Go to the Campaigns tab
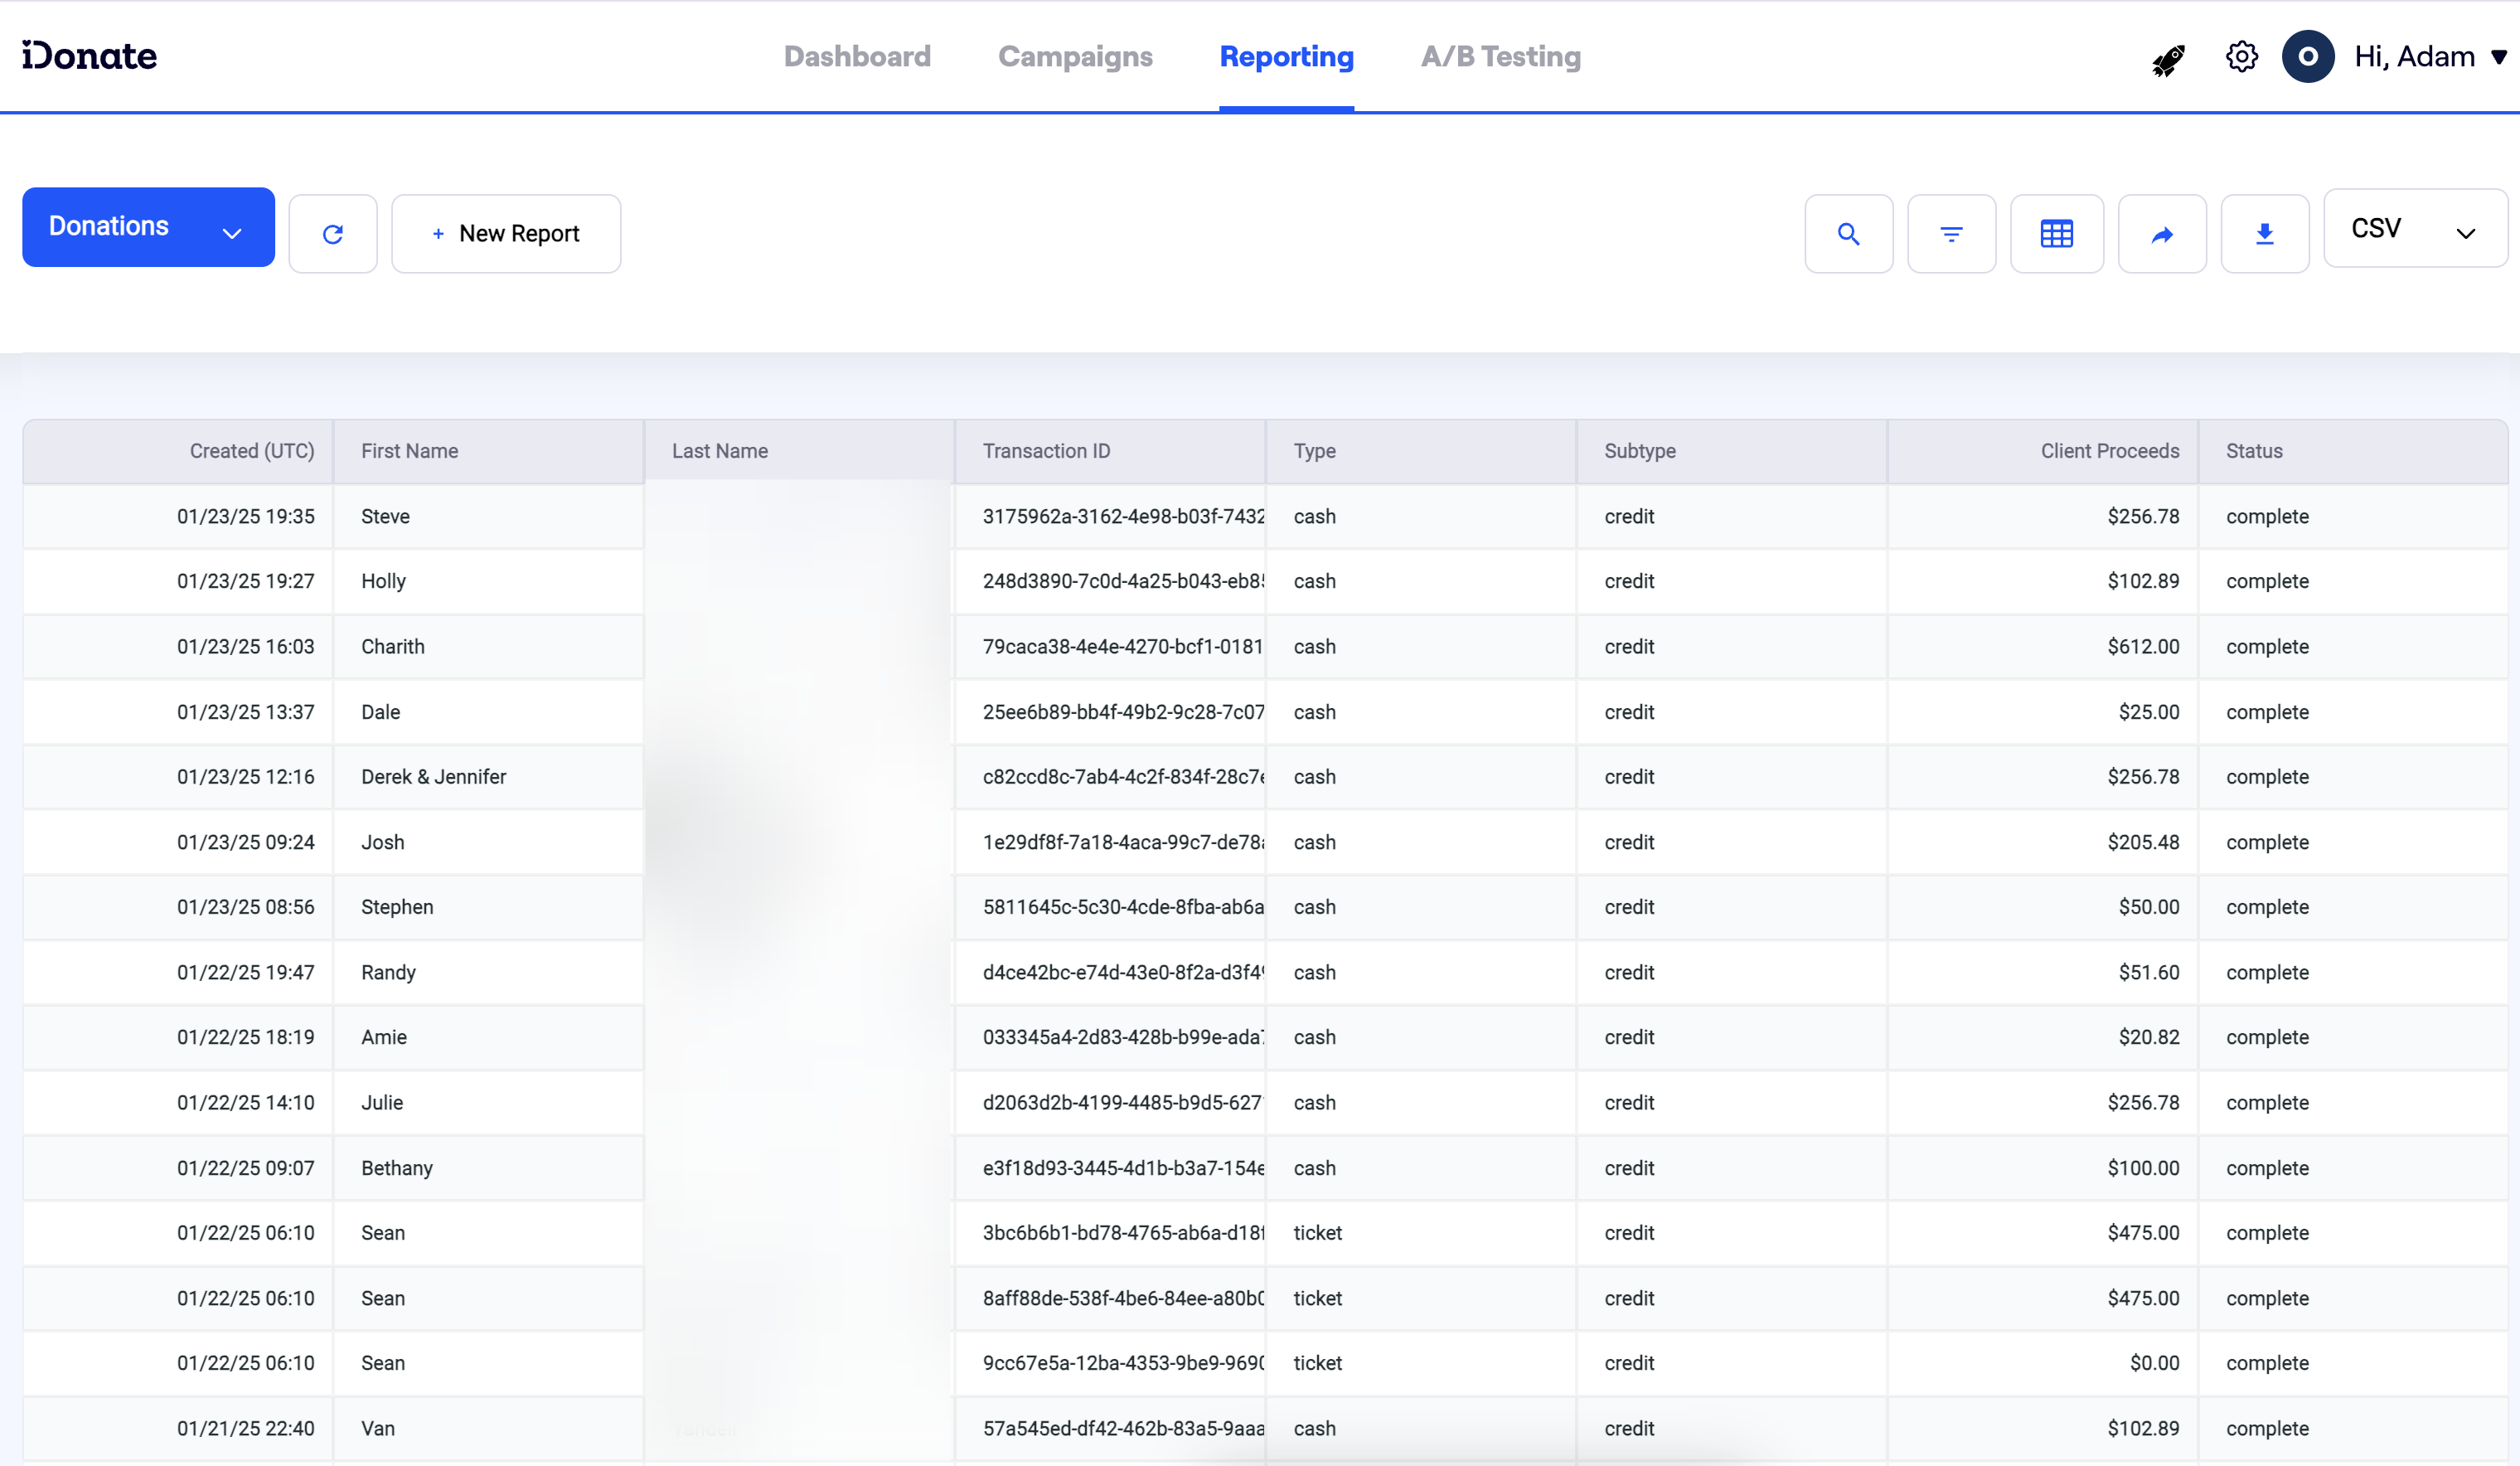The image size is (2520, 1466). coord(1075,57)
